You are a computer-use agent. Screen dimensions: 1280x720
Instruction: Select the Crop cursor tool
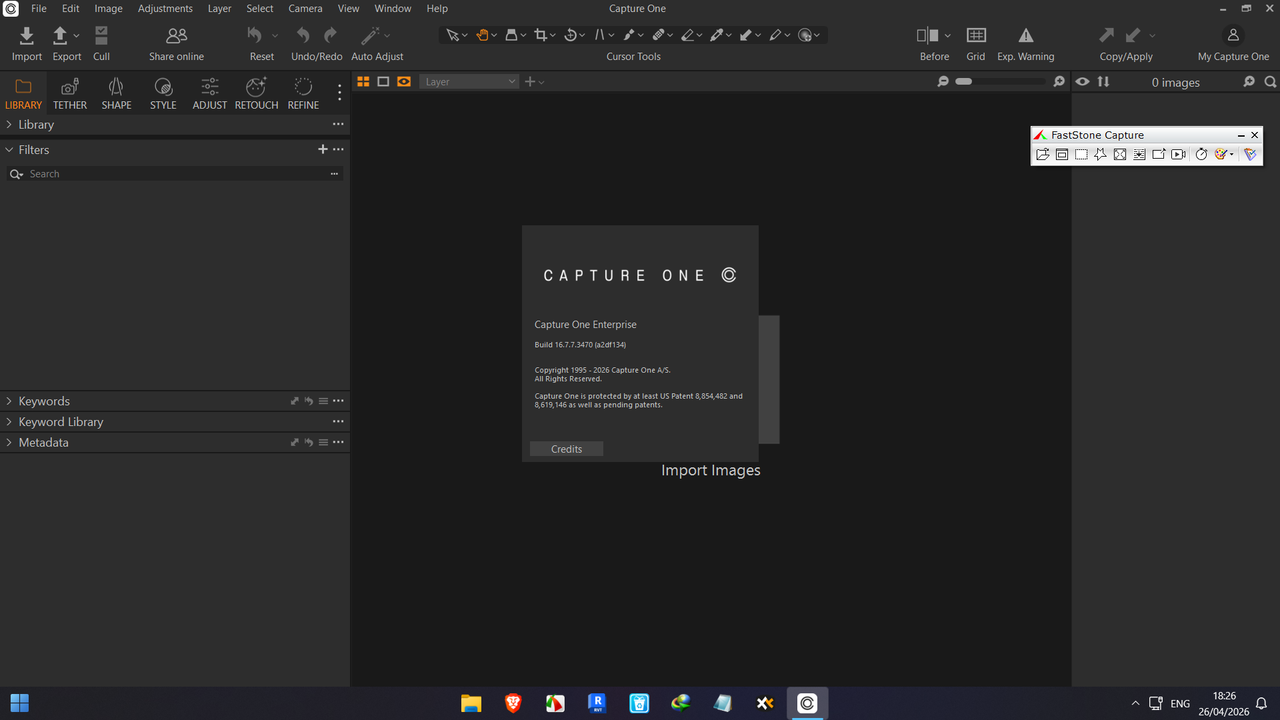pos(541,35)
